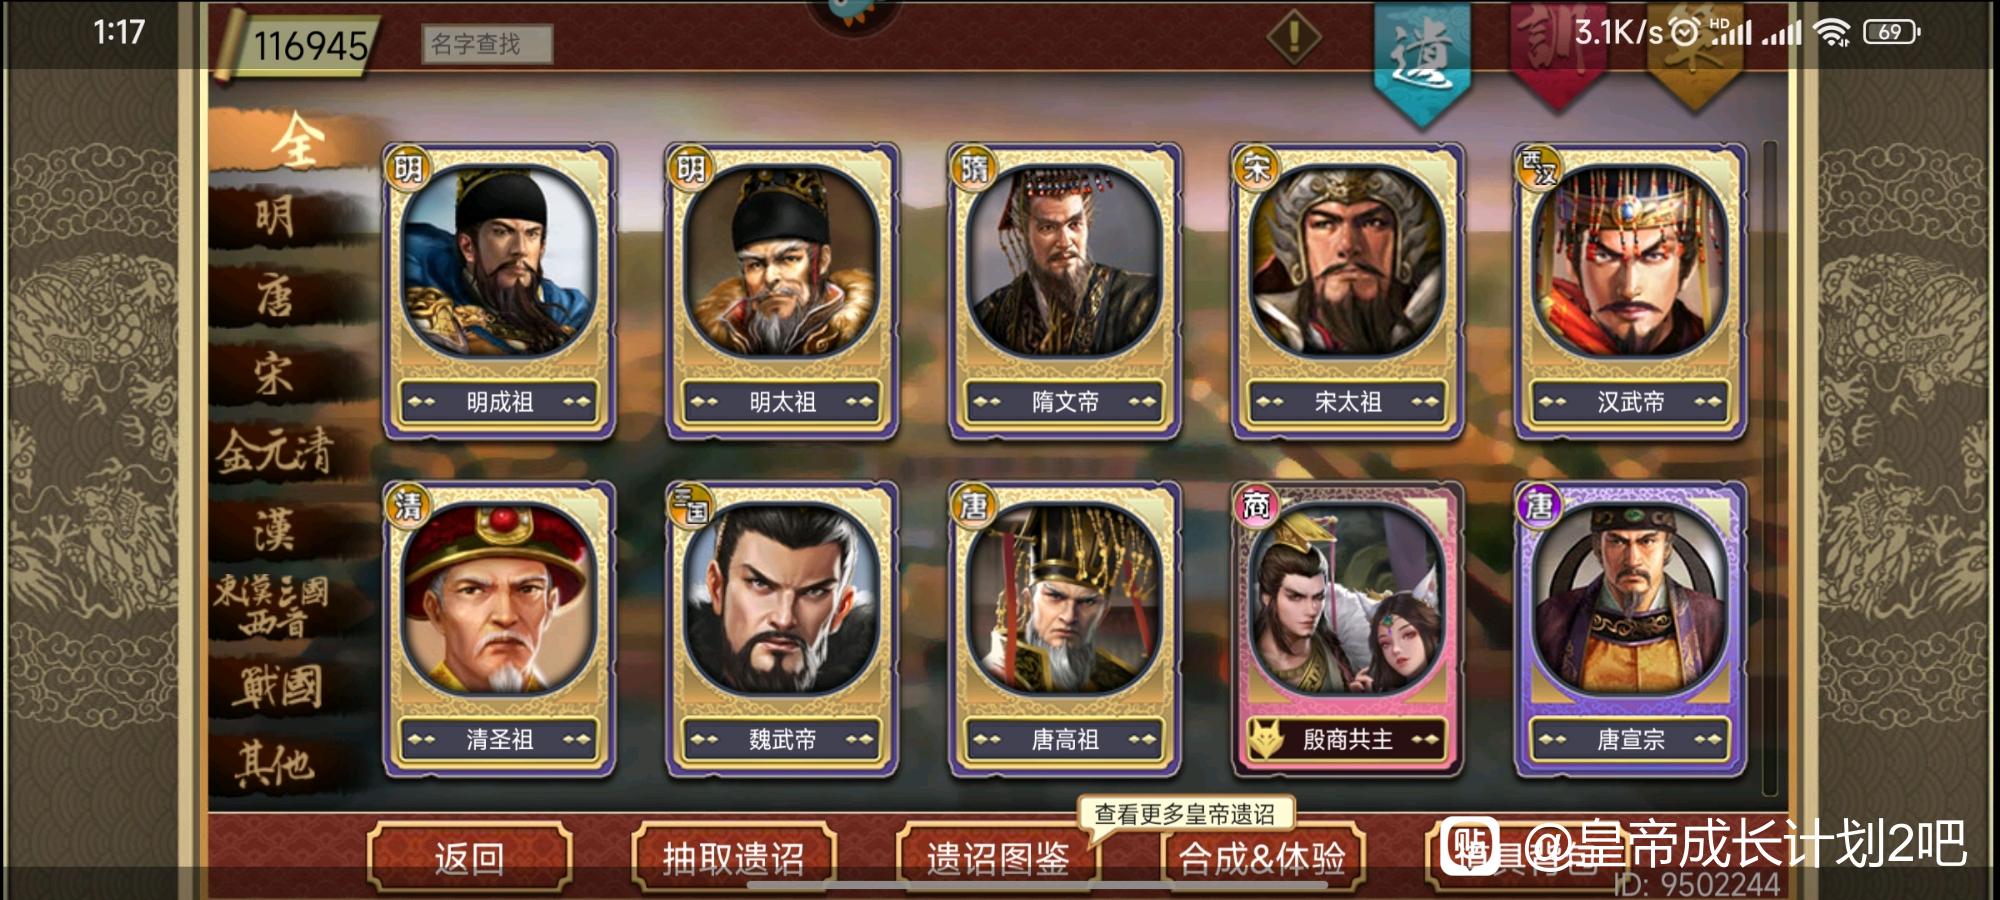This screenshot has height=900, width=2000.
Task: Click the 返回 button
Action: point(469,857)
